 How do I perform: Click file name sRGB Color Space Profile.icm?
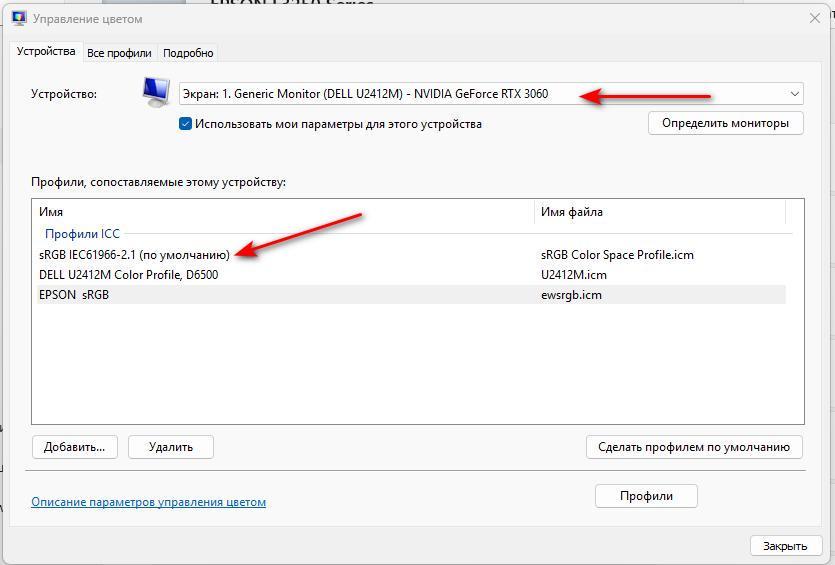click(617, 255)
